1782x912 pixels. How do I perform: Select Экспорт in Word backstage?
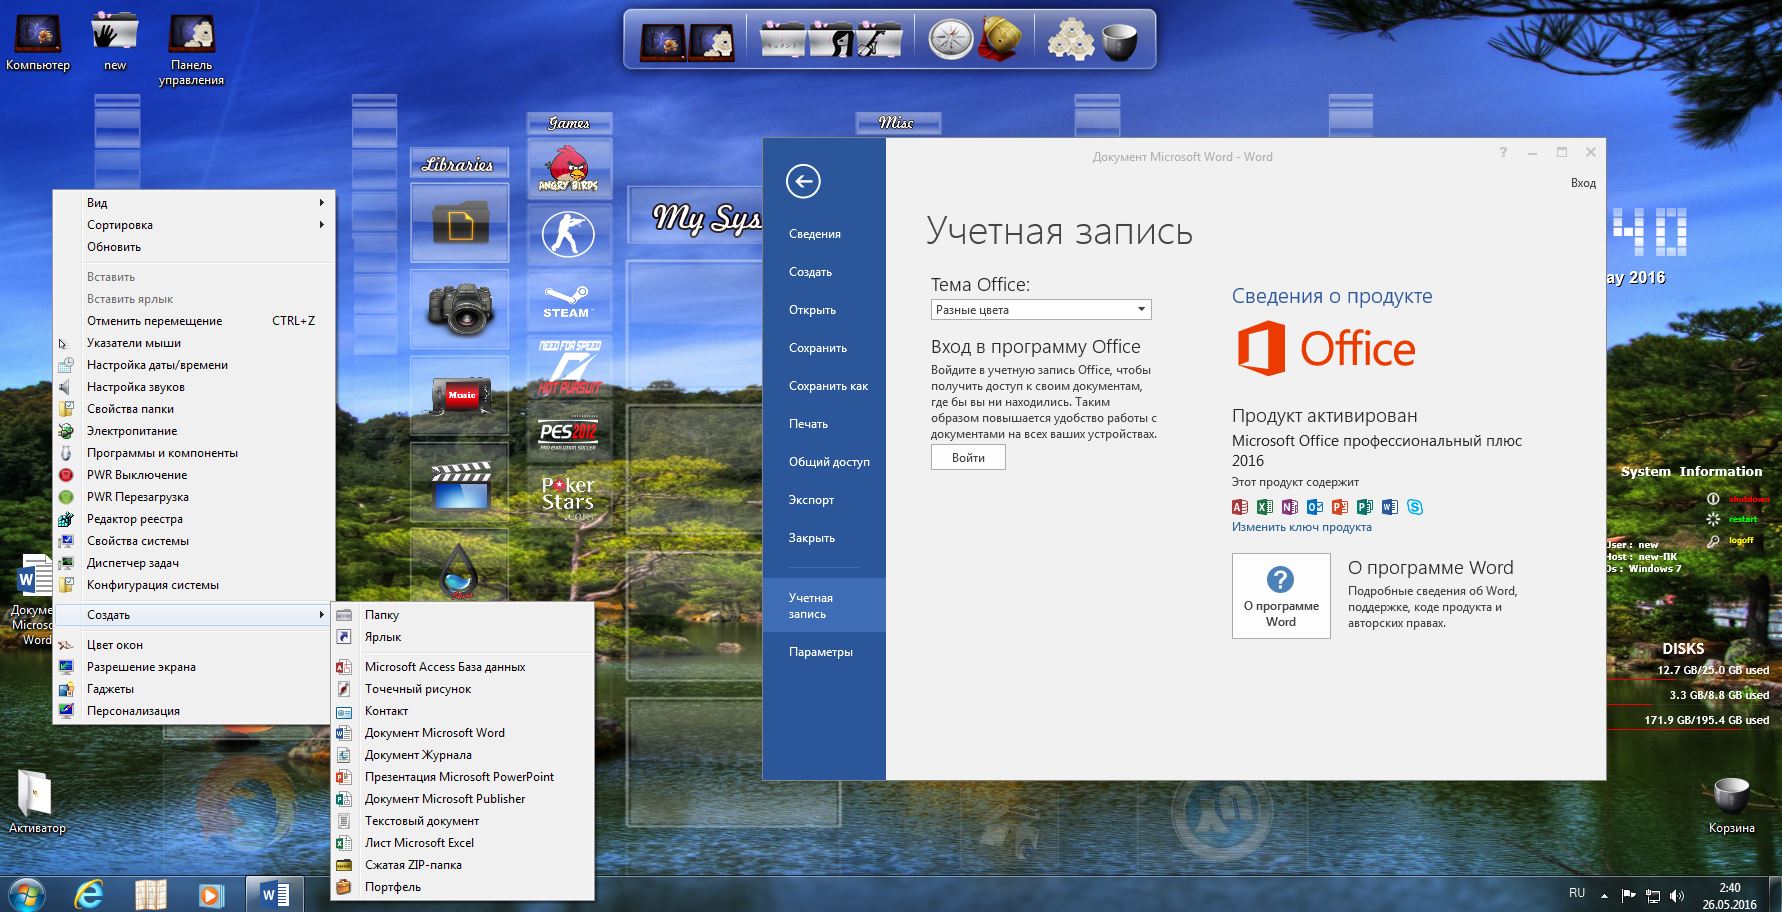[x=824, y=500]
